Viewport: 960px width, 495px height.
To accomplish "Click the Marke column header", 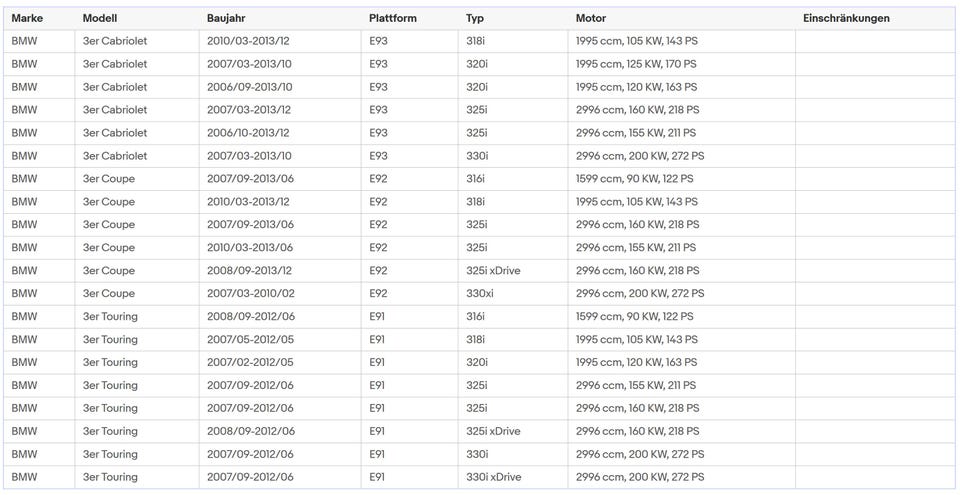I will (39, 18).
